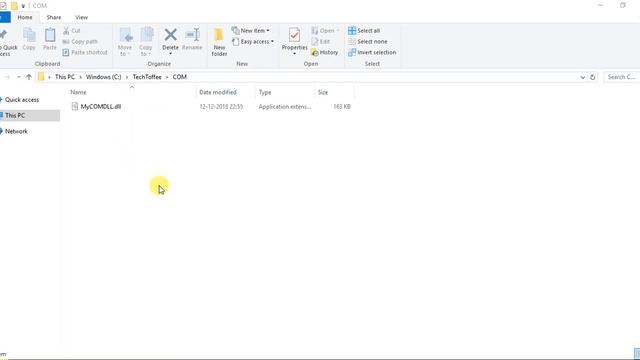Click the Cut scissors option
The height and width of the screenshot is (360, 640).
click(72, 31)
